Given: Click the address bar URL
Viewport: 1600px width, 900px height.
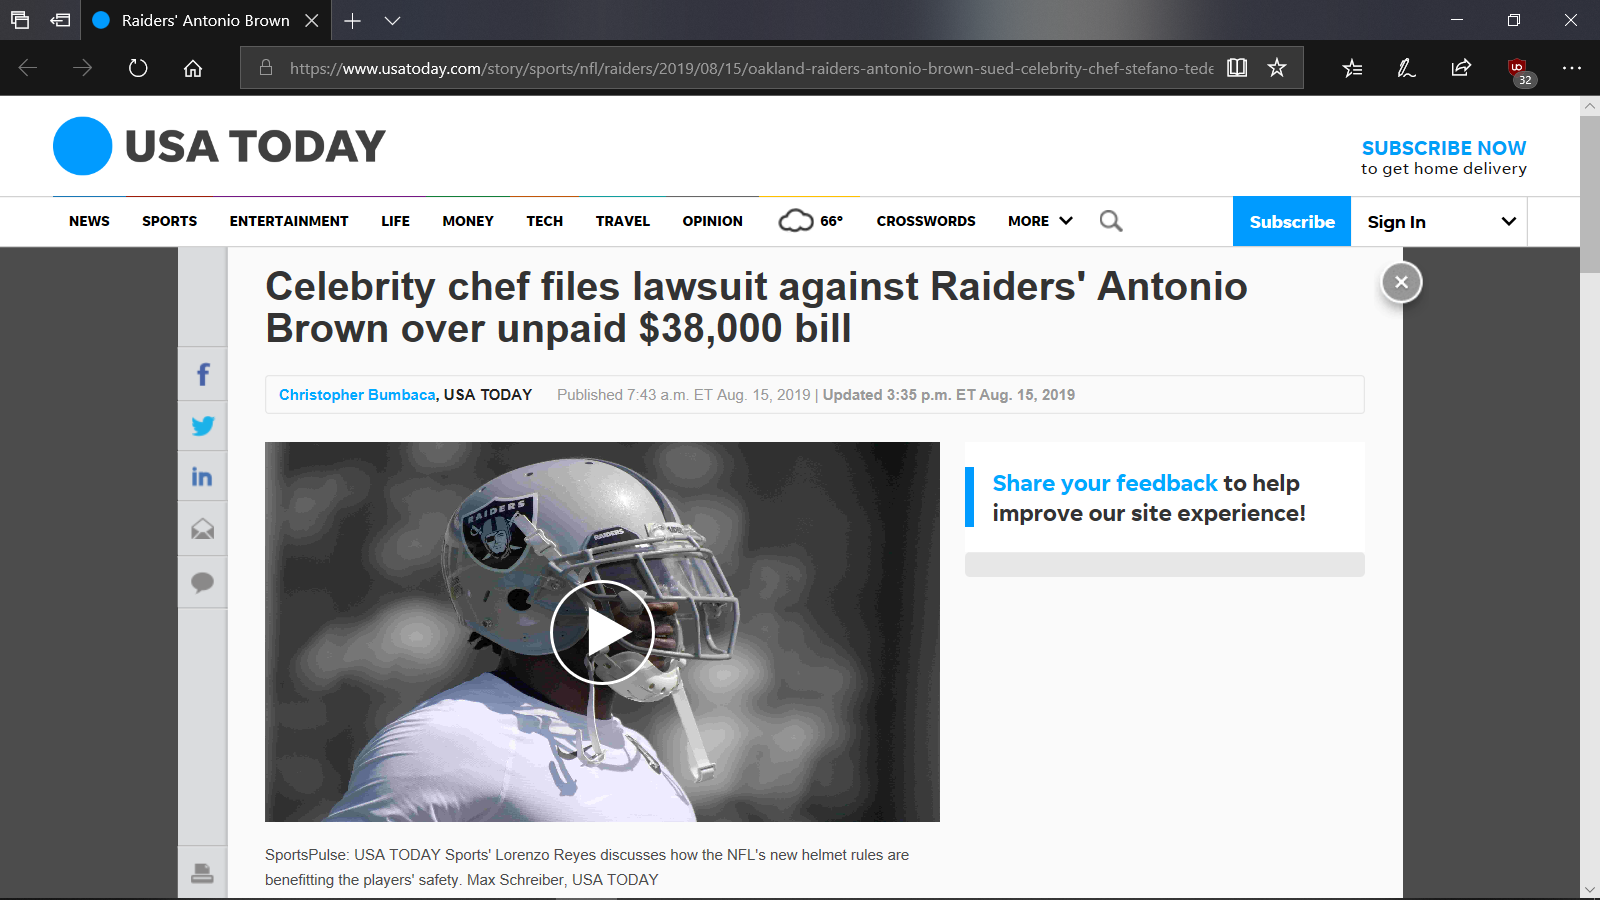Looking at the screenshot, I should tap(751, 68).
